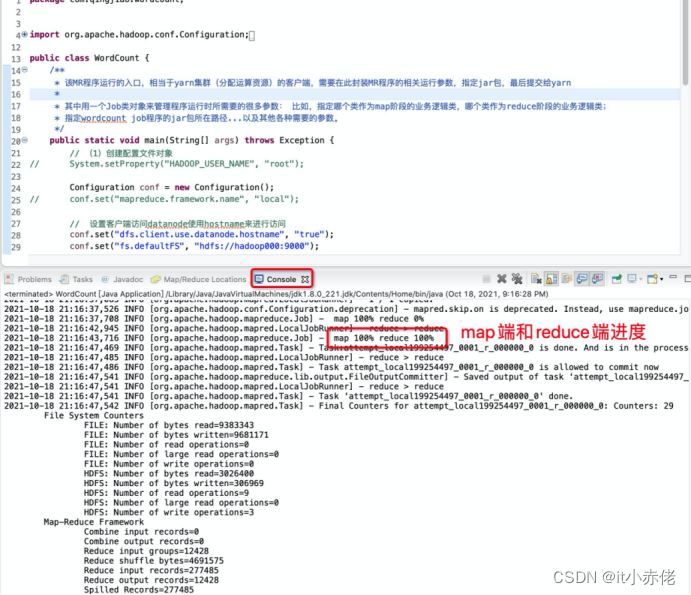
Task: Click the terminated WordCount launch description
Action: [x=276, y=294]
